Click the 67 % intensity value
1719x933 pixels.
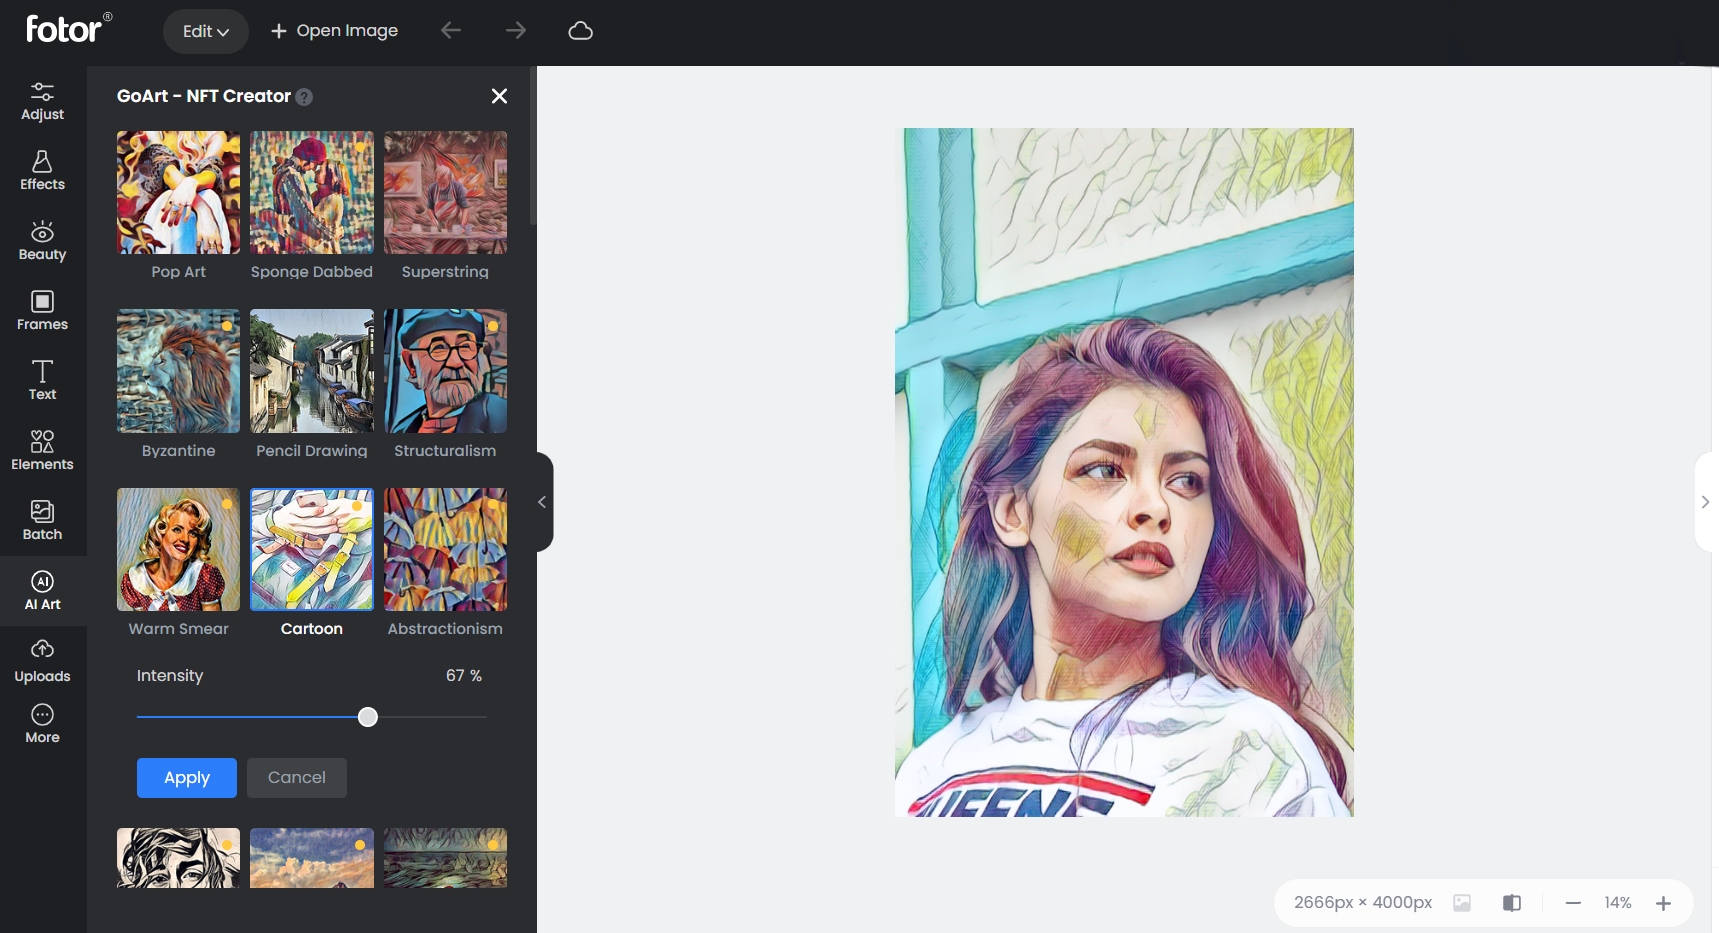pyautogui.click(x=464, y=676)
